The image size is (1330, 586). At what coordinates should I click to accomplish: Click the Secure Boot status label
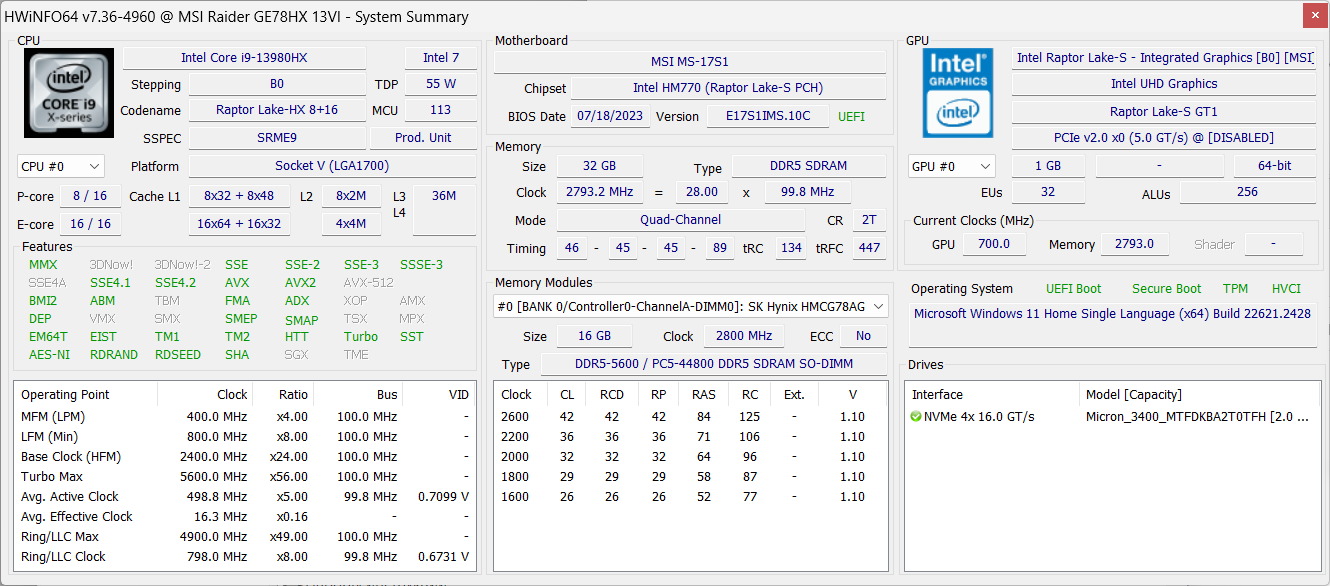[x=1166, y=289]
